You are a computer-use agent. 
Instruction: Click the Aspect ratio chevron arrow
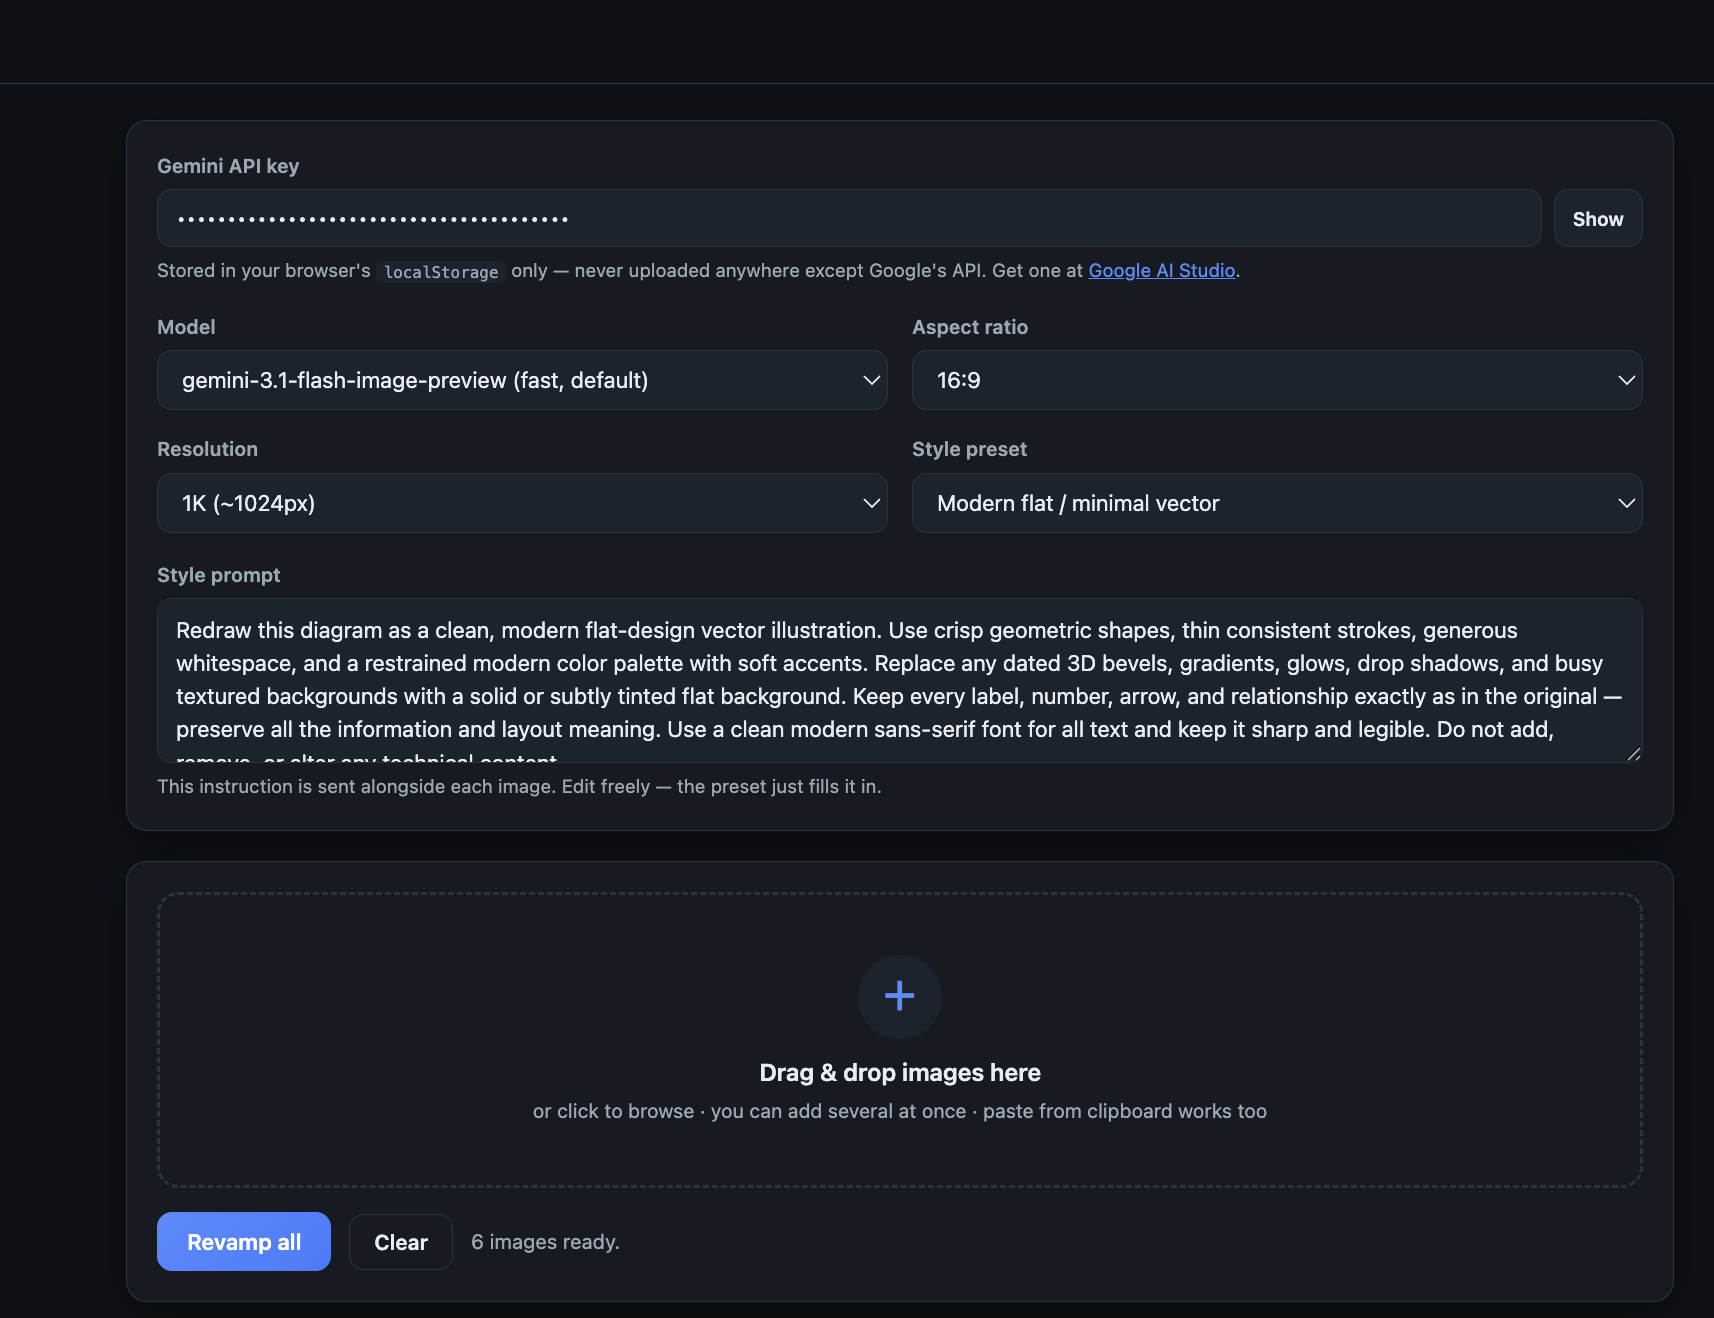pyautogui.click(x=1626, y=380)
